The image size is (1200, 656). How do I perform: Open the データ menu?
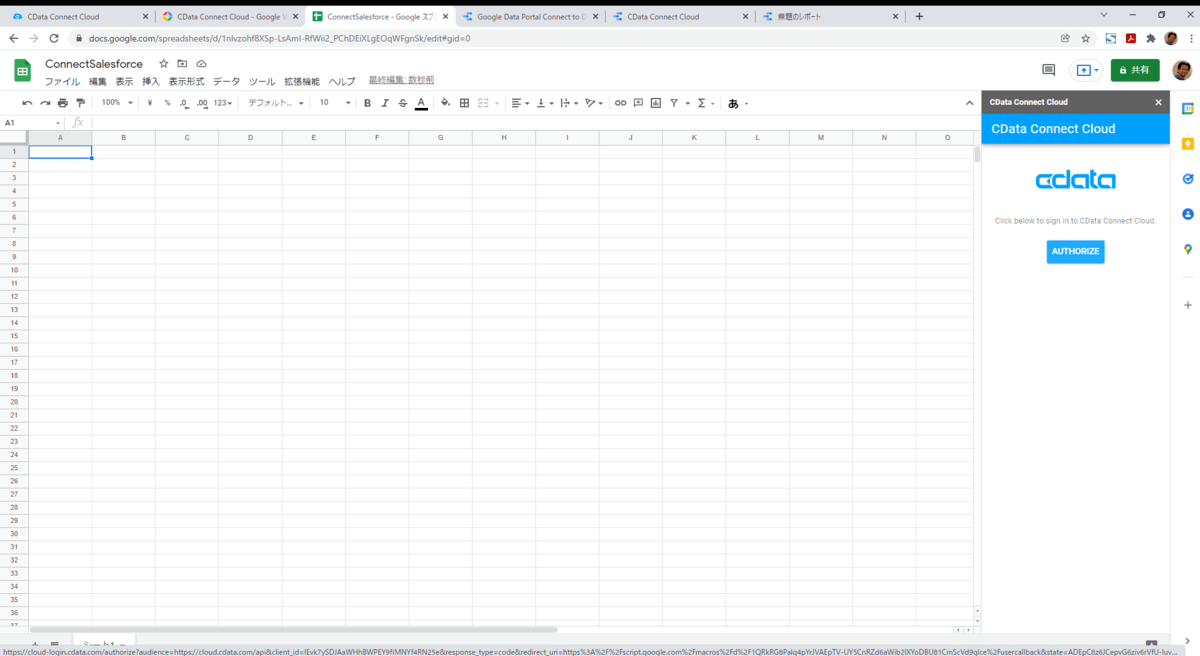pos(227,82)
